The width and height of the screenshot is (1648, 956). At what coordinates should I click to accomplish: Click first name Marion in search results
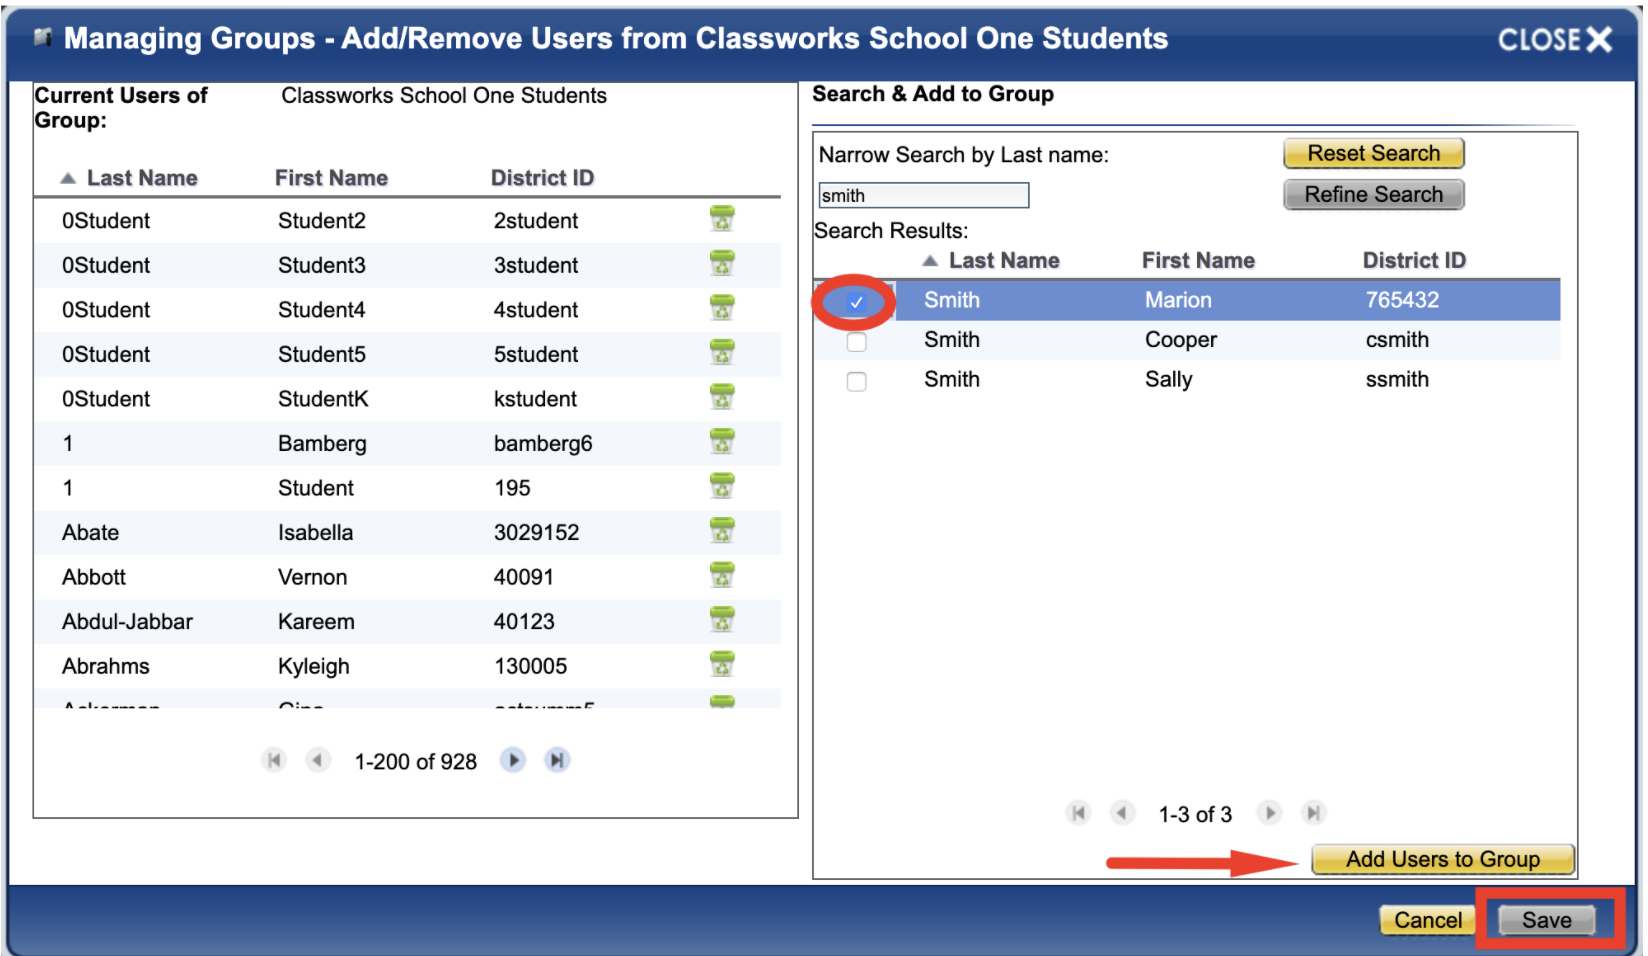(x=1178, y=300)
